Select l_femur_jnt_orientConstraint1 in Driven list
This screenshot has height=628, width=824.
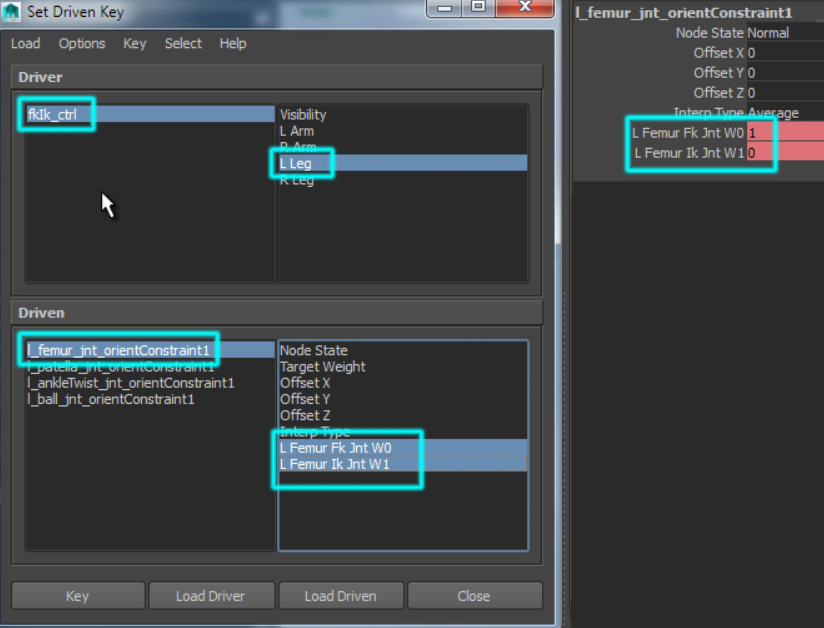point(150,350)
